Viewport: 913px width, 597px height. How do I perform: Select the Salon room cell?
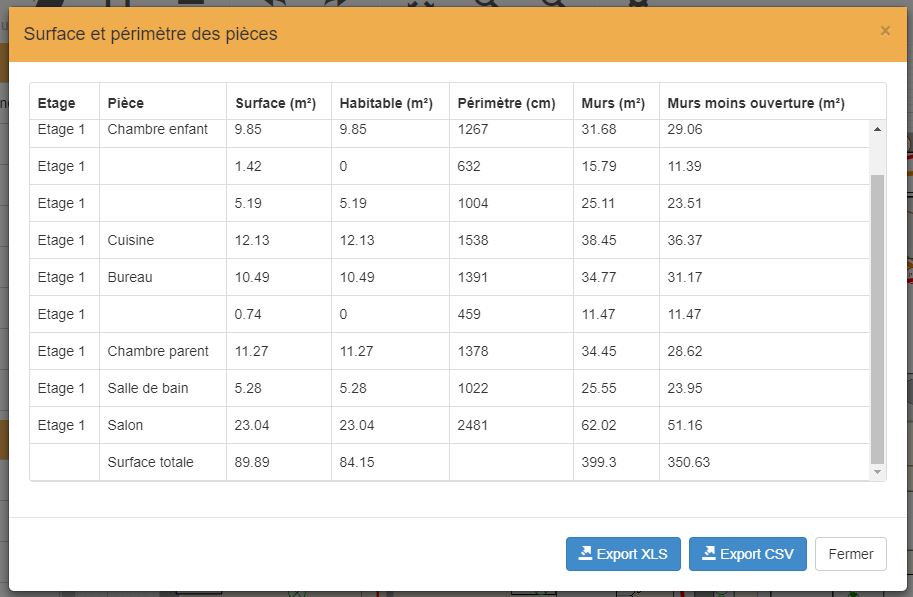pos(125,425)
